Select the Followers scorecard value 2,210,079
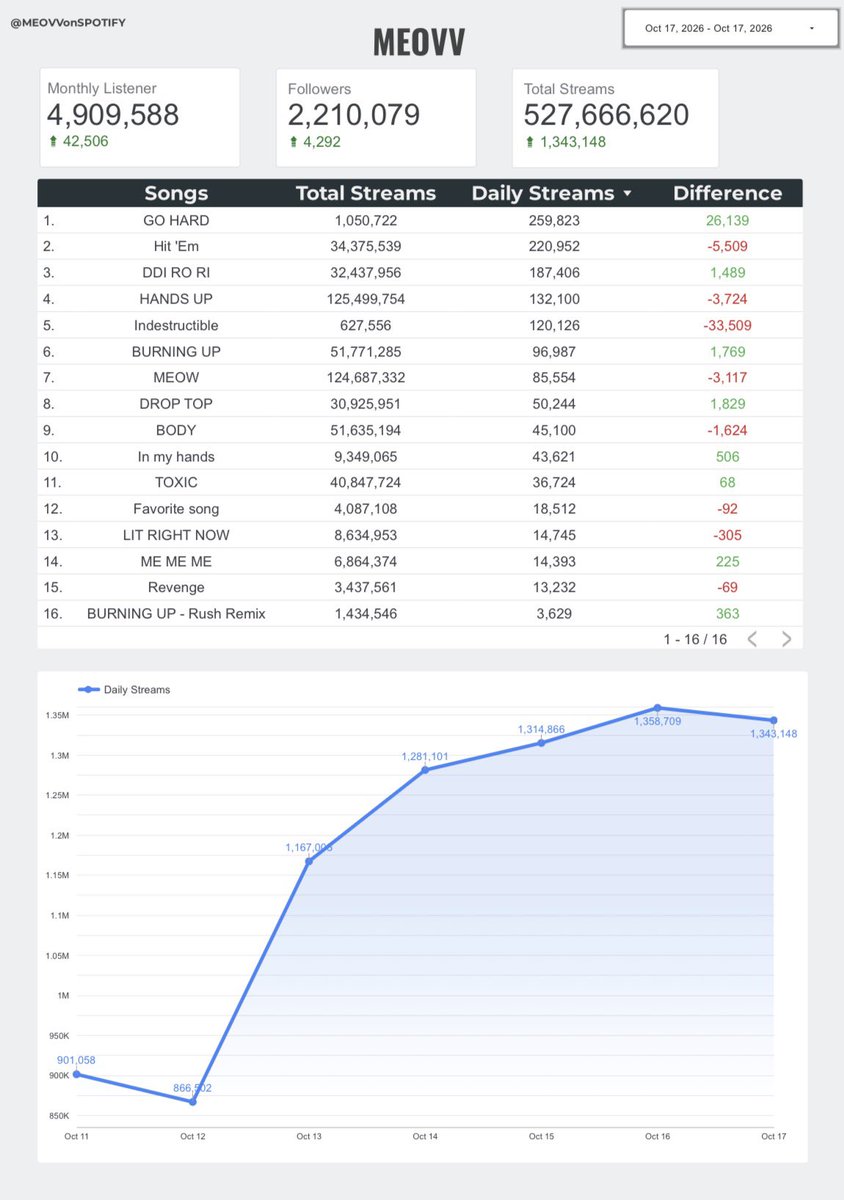The image size is (844, 1200). click(354, 115)
